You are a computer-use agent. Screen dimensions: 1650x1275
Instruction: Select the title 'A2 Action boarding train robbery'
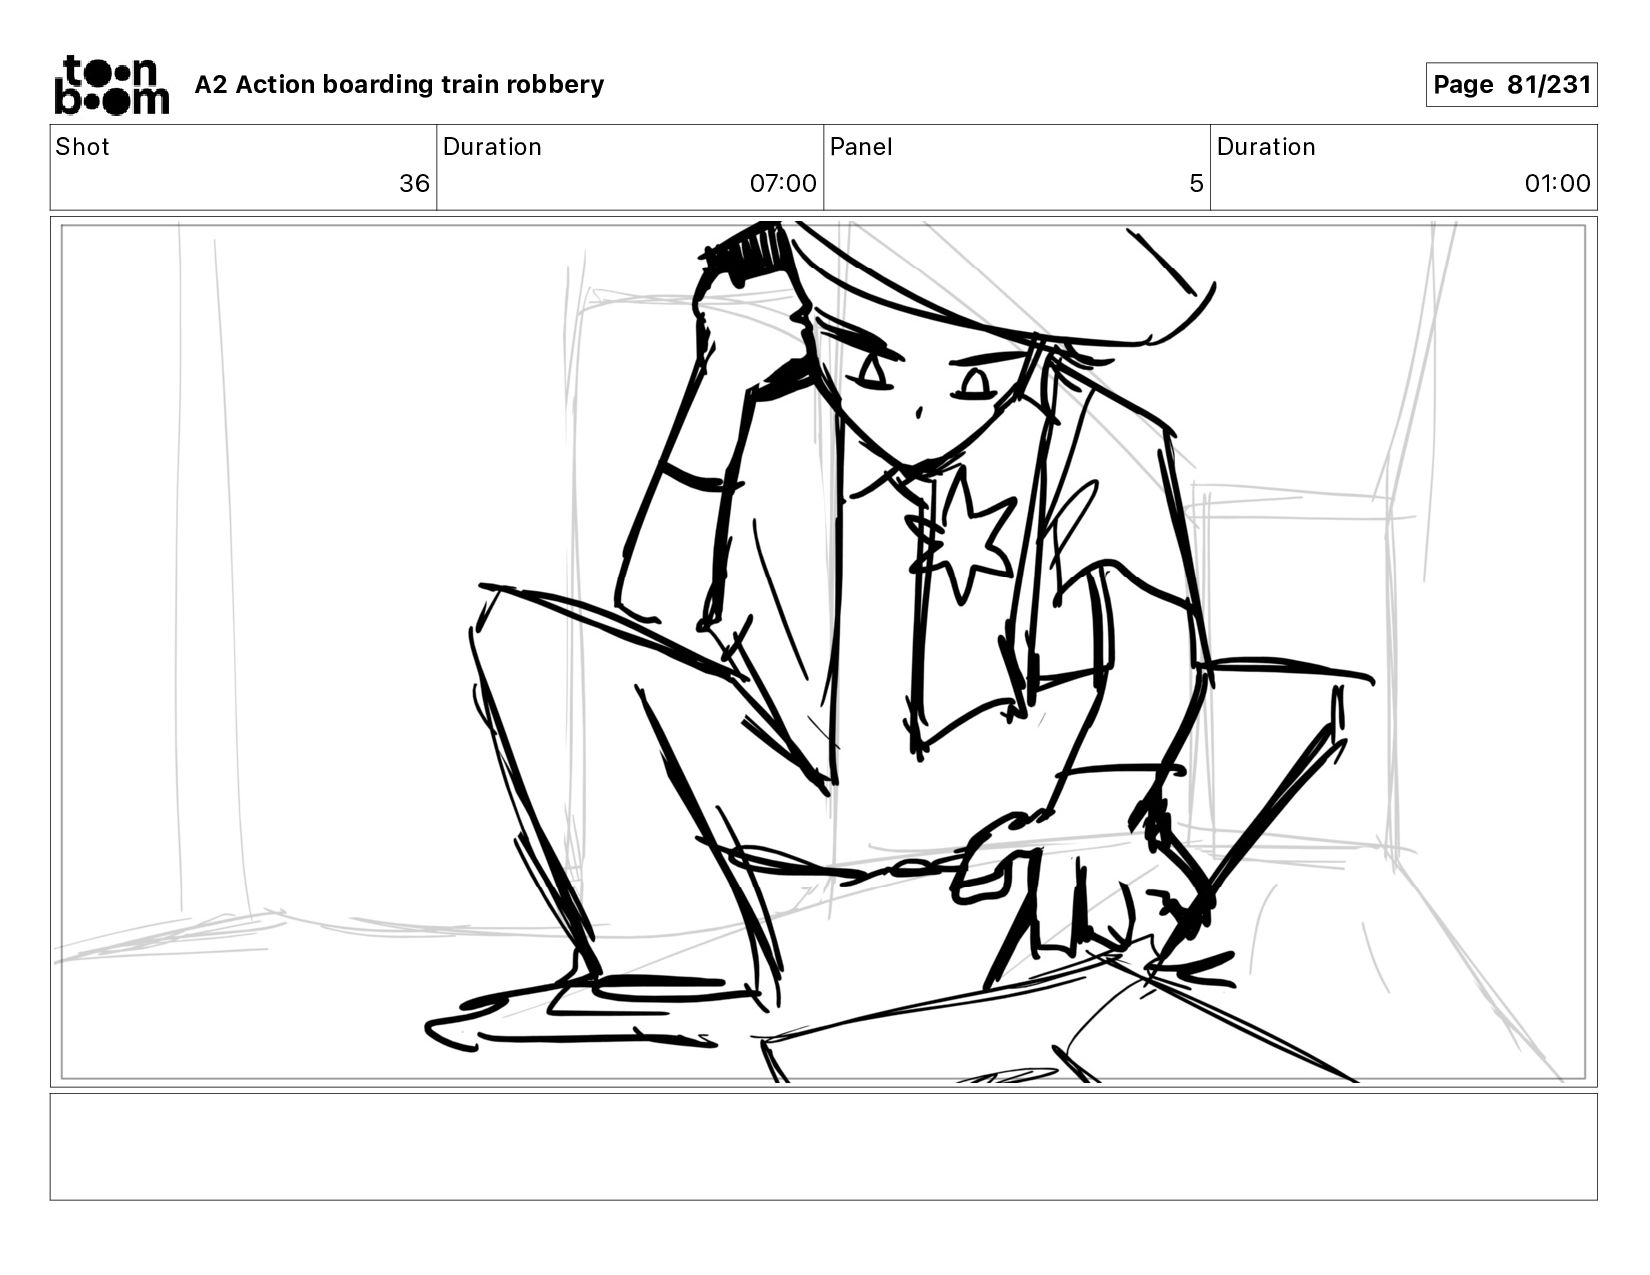coord(399,85)
